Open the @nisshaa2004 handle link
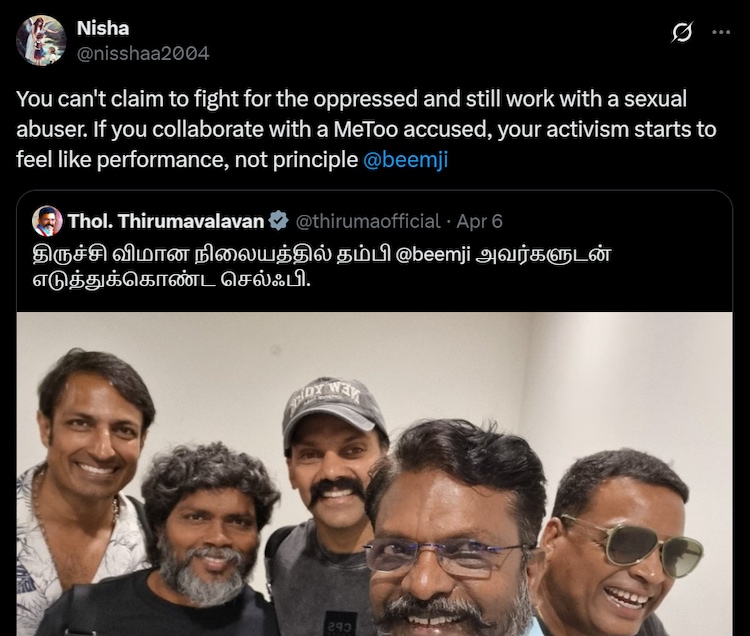Image resolution: width=750 pixels, height=636 pixels. pos(143,53)
